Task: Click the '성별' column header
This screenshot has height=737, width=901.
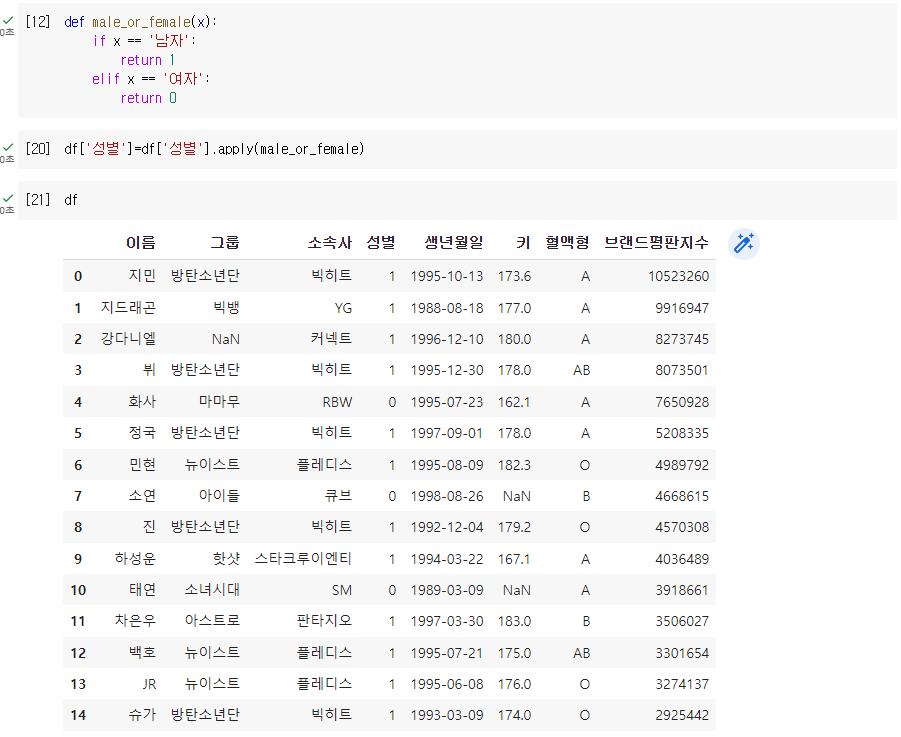Action: point(380,242)
